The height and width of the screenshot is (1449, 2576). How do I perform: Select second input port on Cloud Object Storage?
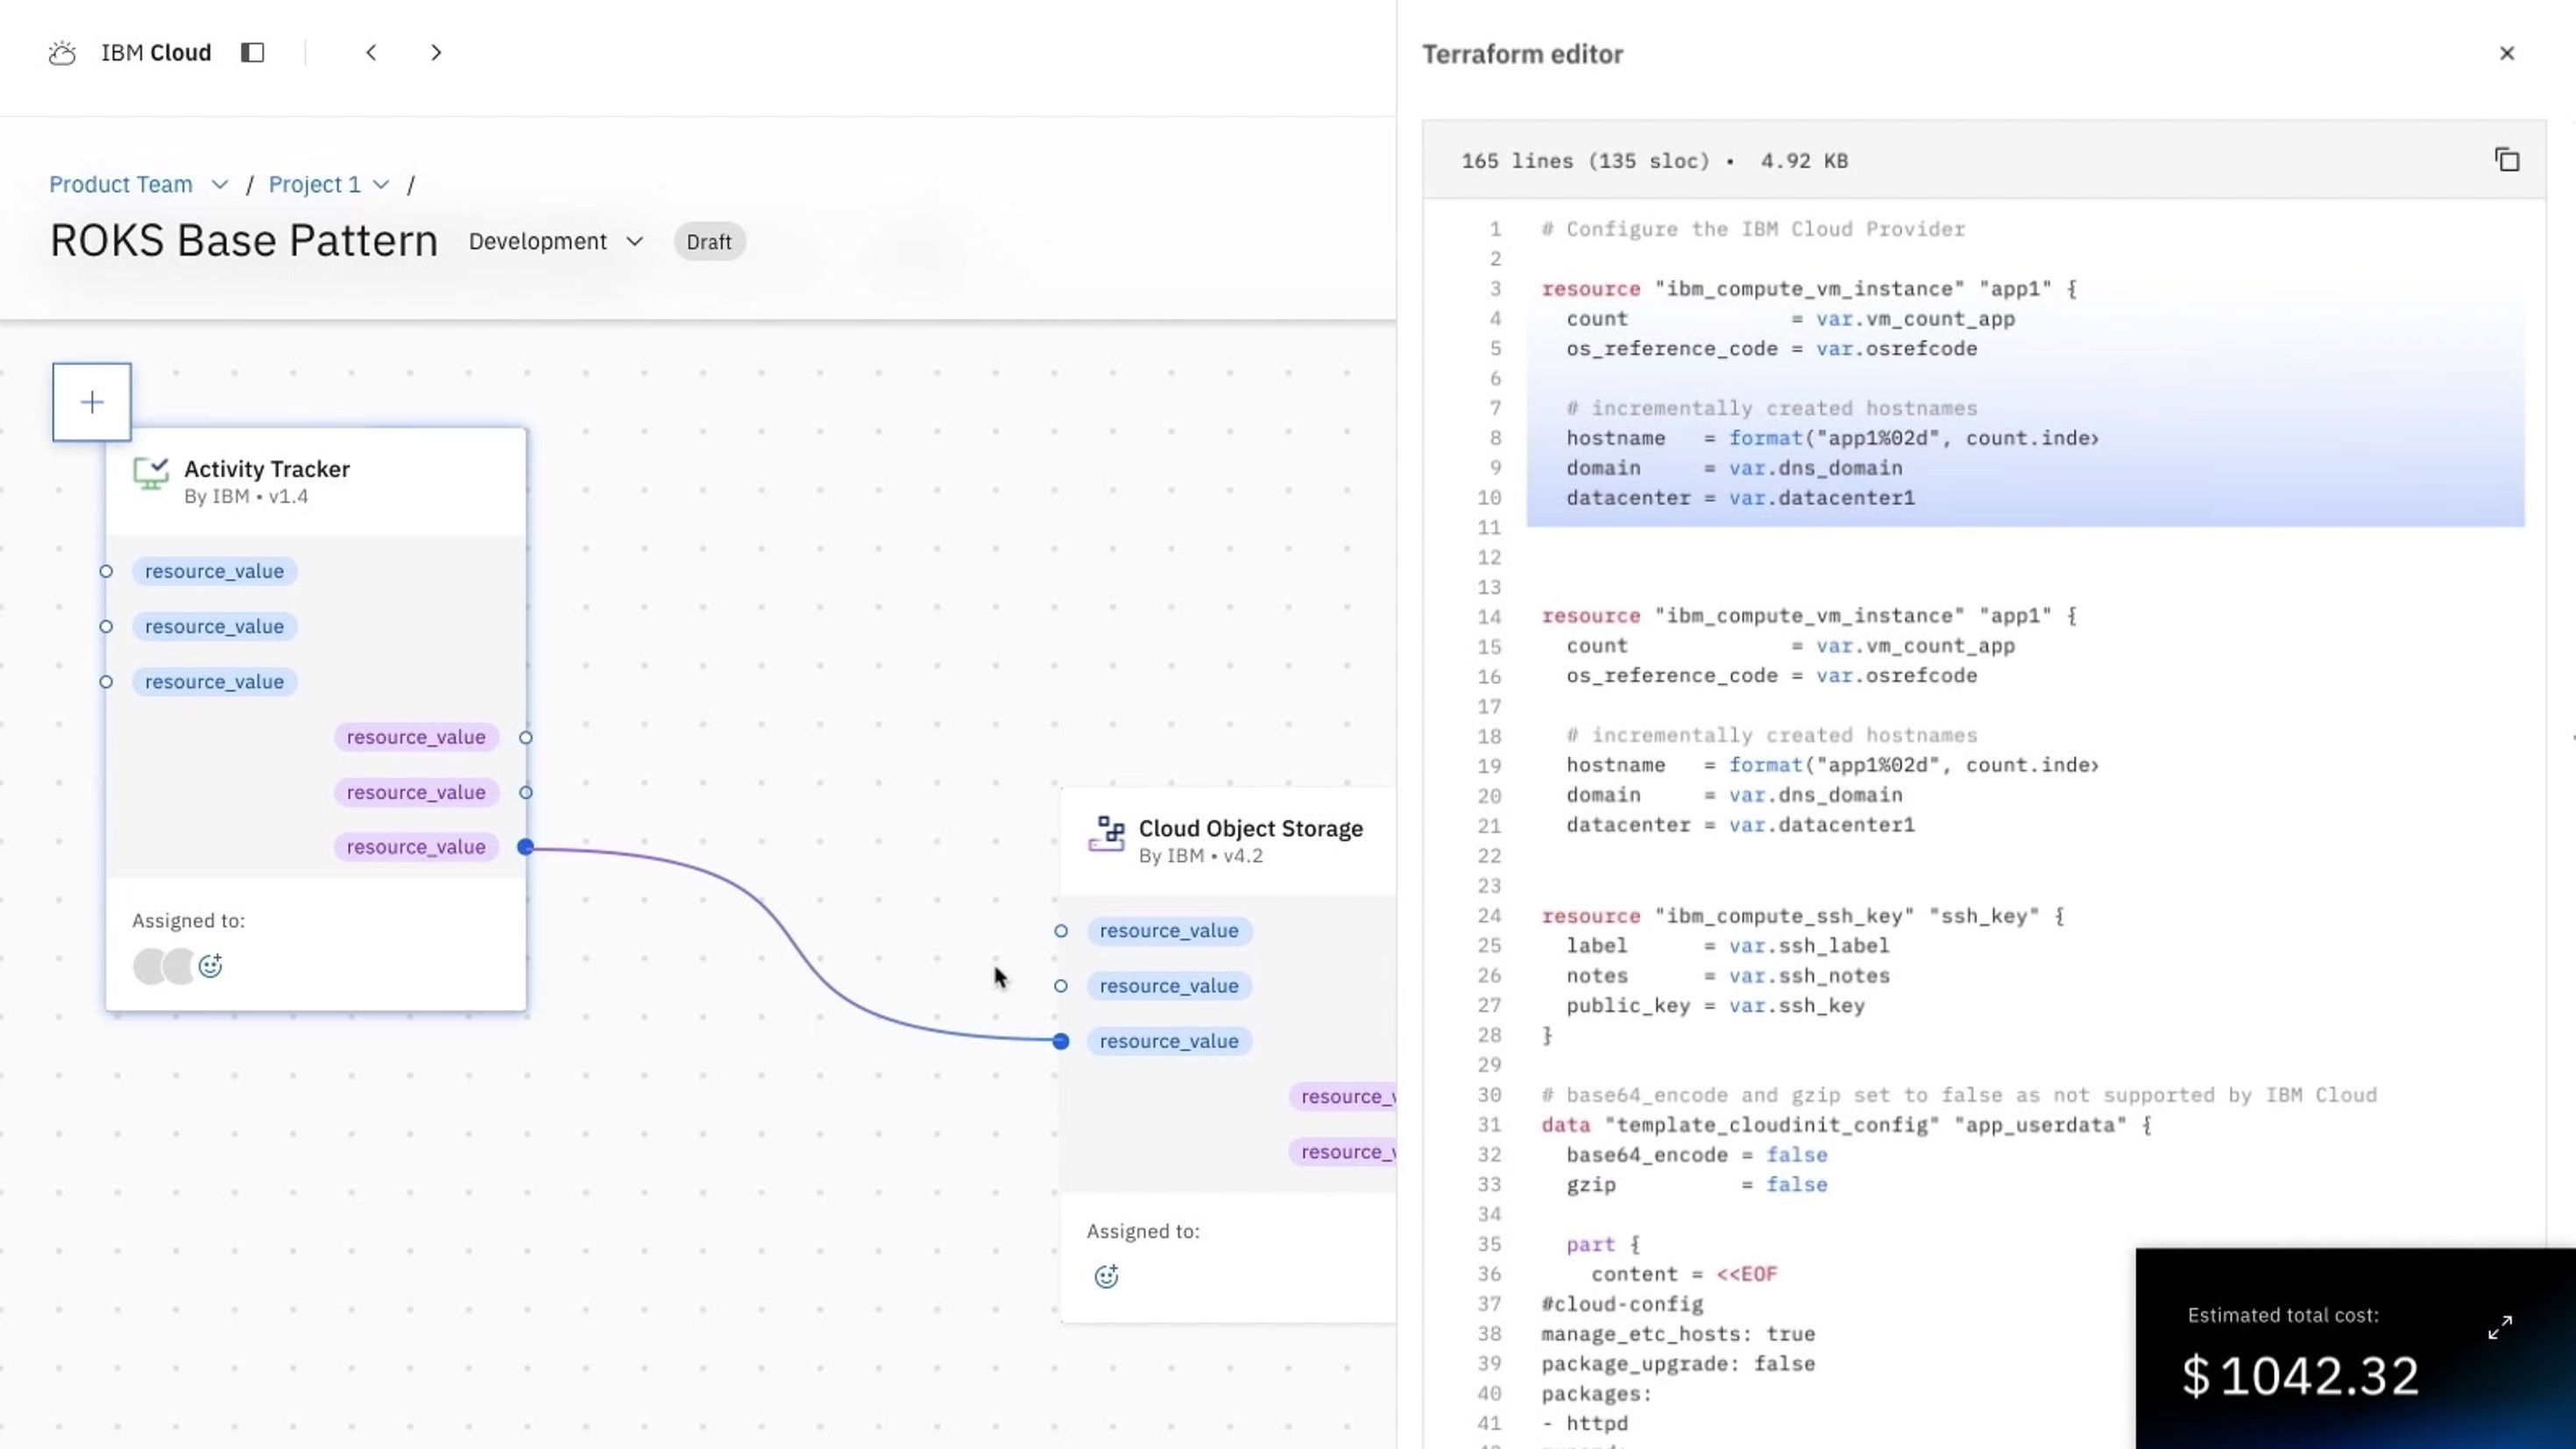pyautogui.click(x=1061, y=986)
